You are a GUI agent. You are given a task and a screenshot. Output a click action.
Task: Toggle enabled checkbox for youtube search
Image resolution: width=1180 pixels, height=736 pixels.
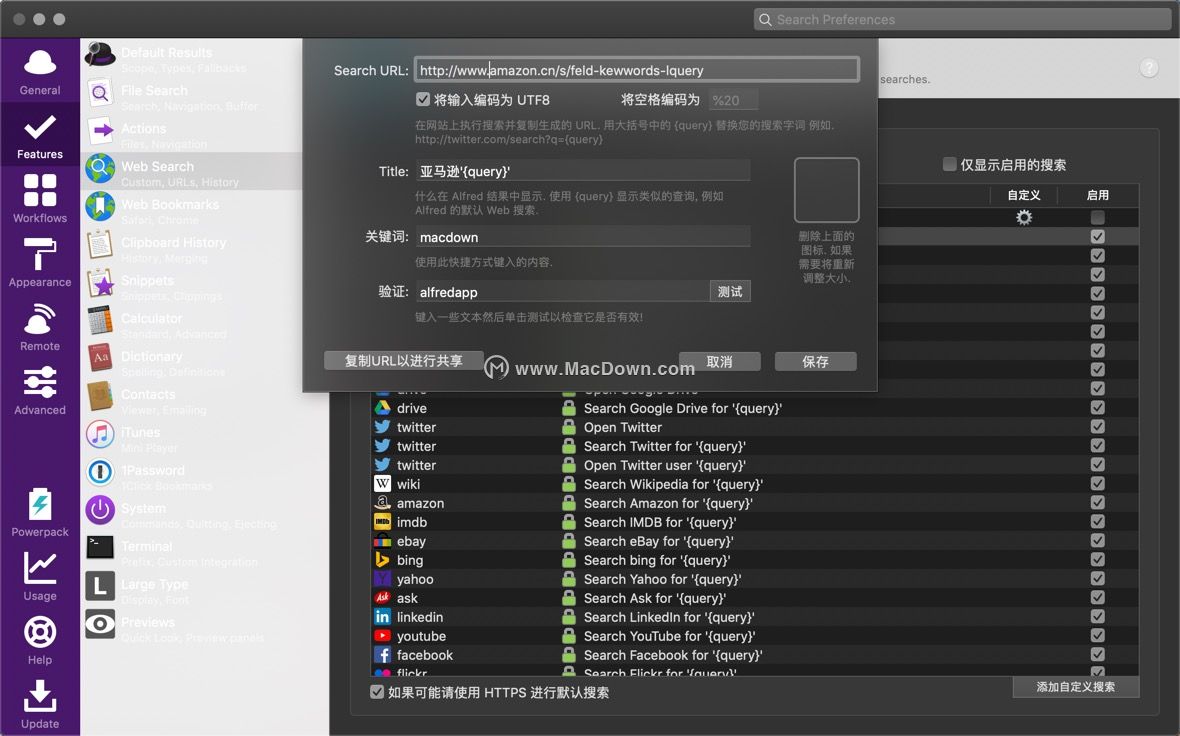[x=1098, y=636]
